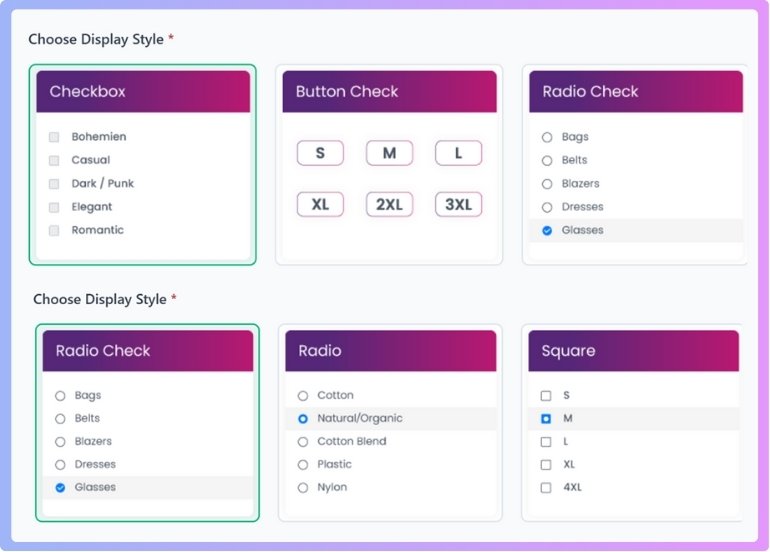The image size is (770, 552).
Task: Click the Dark / Punk label text
Action: click(103, 183)
